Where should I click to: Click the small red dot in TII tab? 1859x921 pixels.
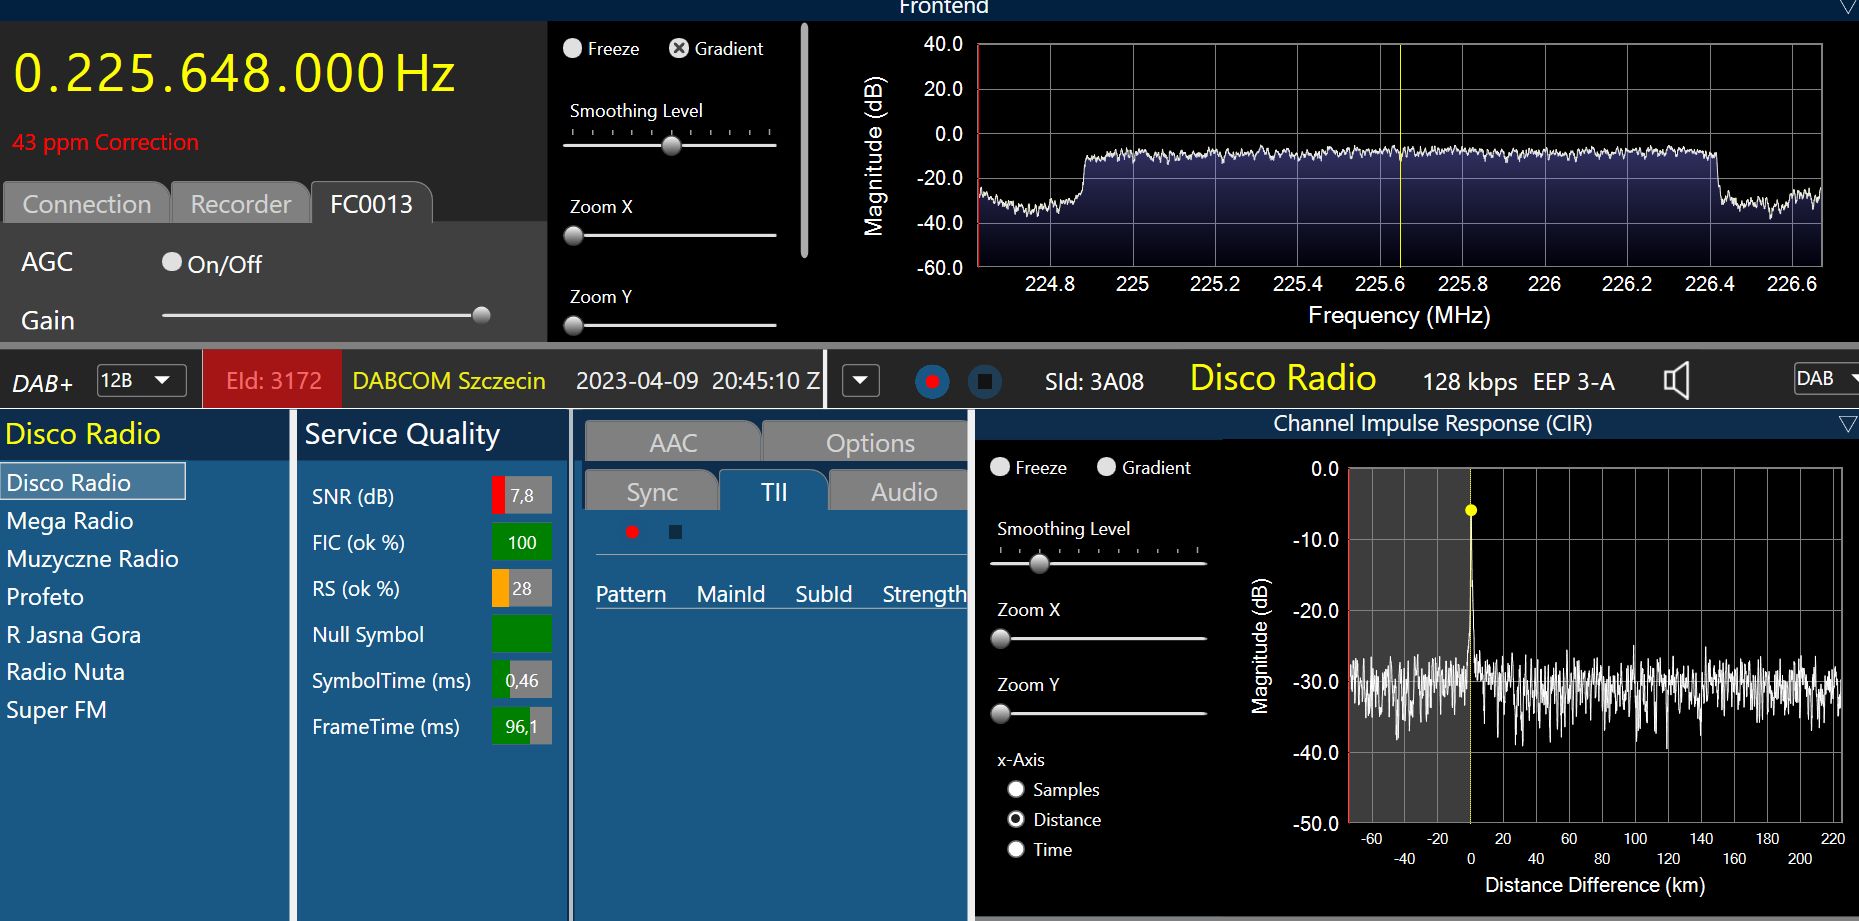pos(632,532)
